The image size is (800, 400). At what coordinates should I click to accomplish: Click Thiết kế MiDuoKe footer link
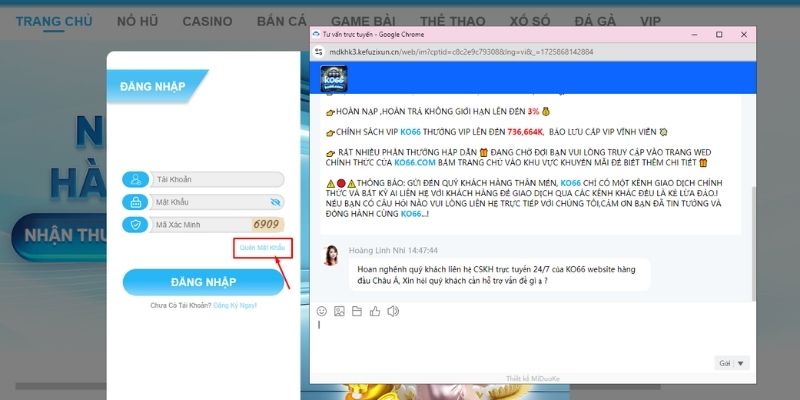tap(533, 379)
